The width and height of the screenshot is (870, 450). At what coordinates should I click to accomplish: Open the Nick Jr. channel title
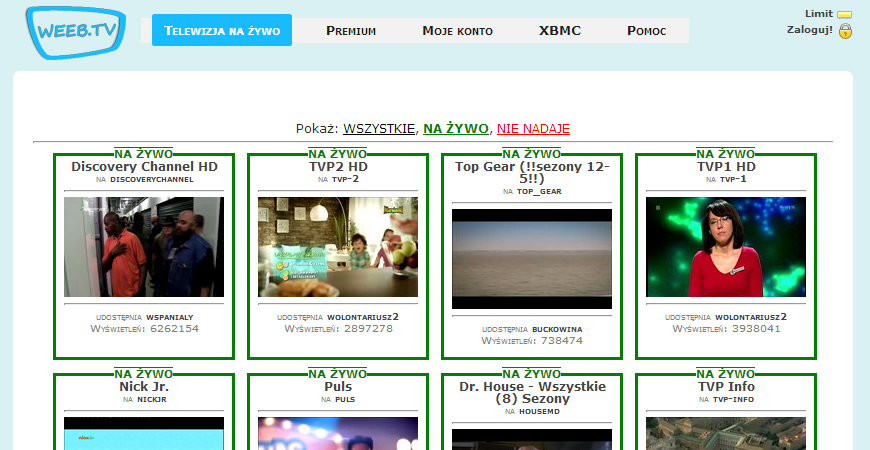point(144,386)
